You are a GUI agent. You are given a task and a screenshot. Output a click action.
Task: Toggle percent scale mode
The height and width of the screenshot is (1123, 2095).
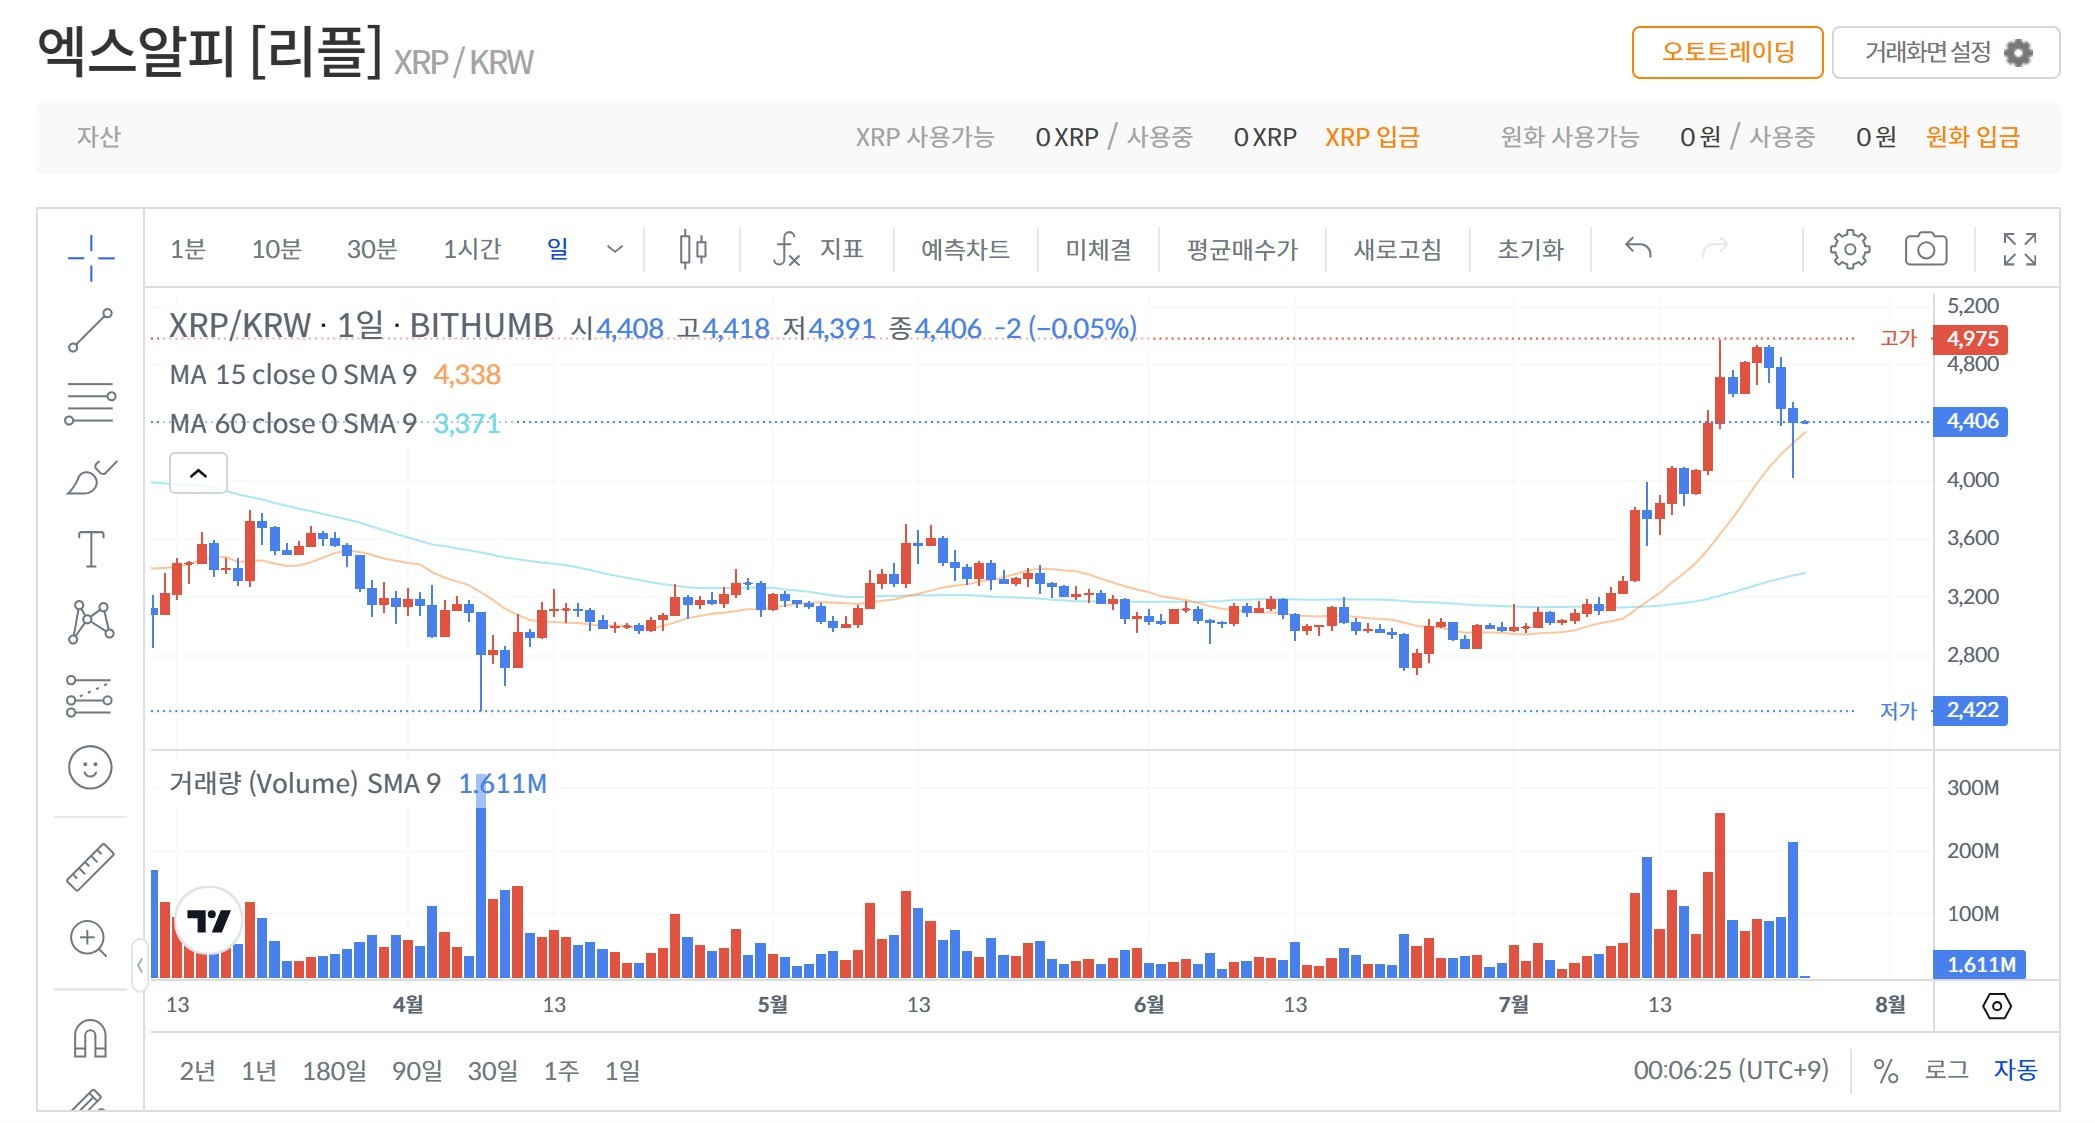[1885, 1071]
